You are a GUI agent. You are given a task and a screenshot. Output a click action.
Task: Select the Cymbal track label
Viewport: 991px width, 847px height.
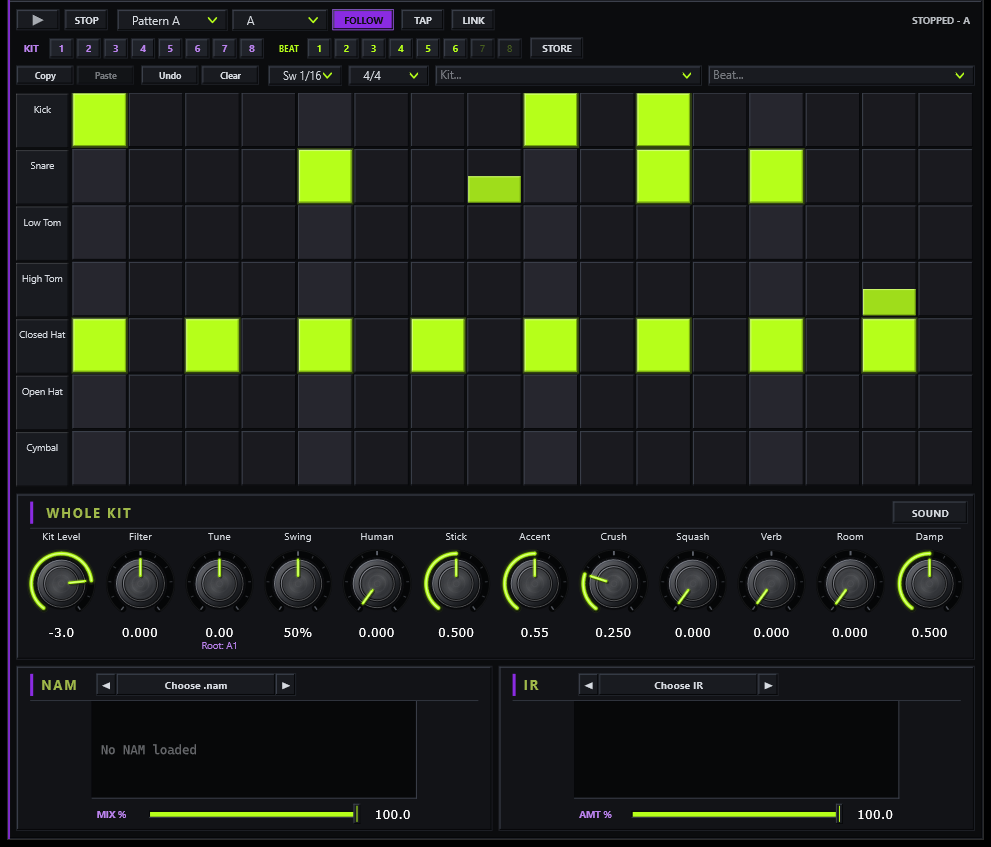coord(42,458)
